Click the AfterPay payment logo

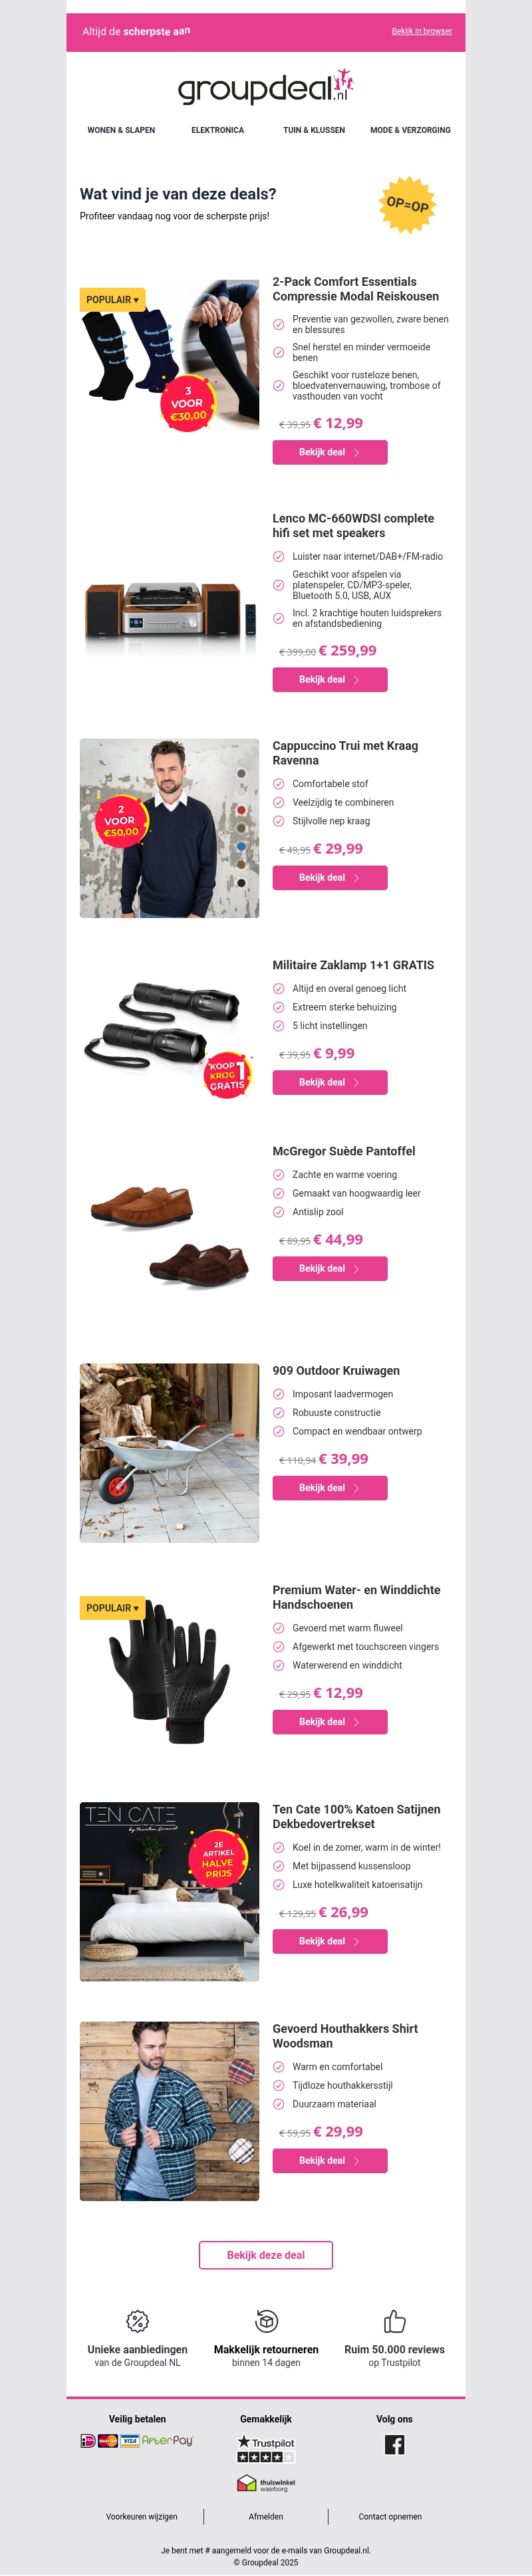(x=167, y=2440)
